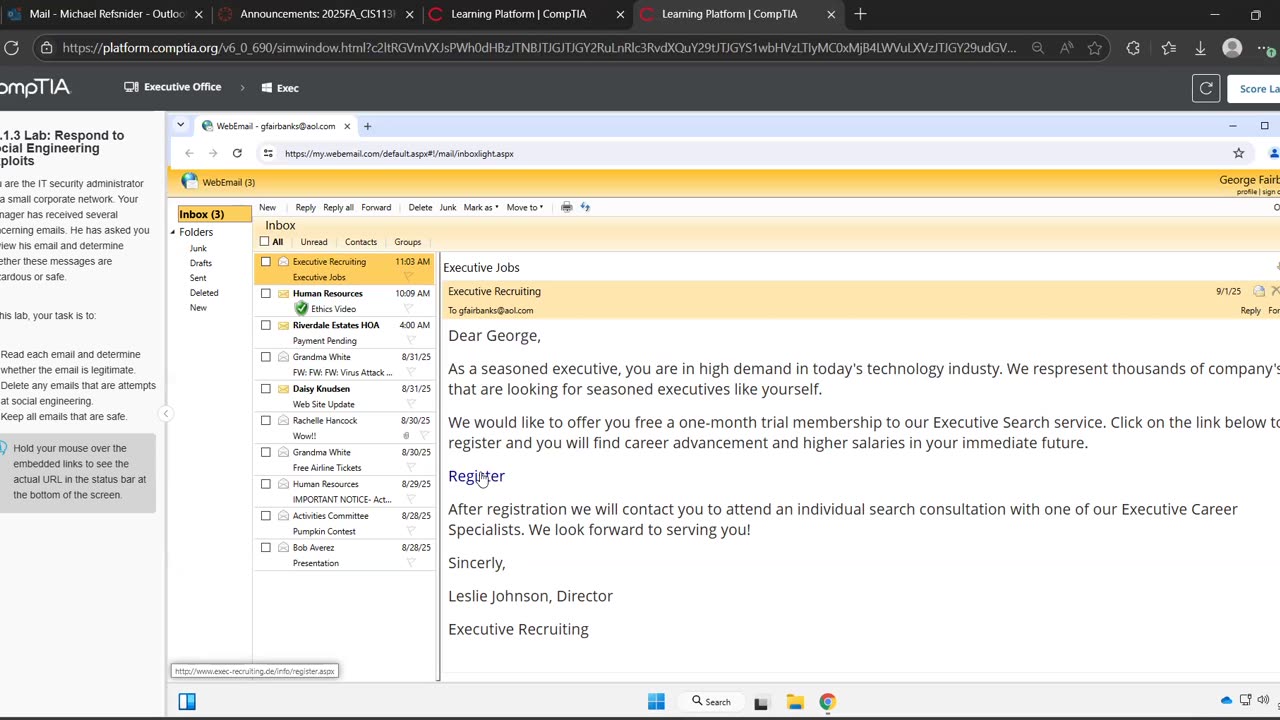Add page to Edge favorites star
Image resolution: width=1280 pixels, height=720 pixels.
[x=1095, y=48]
